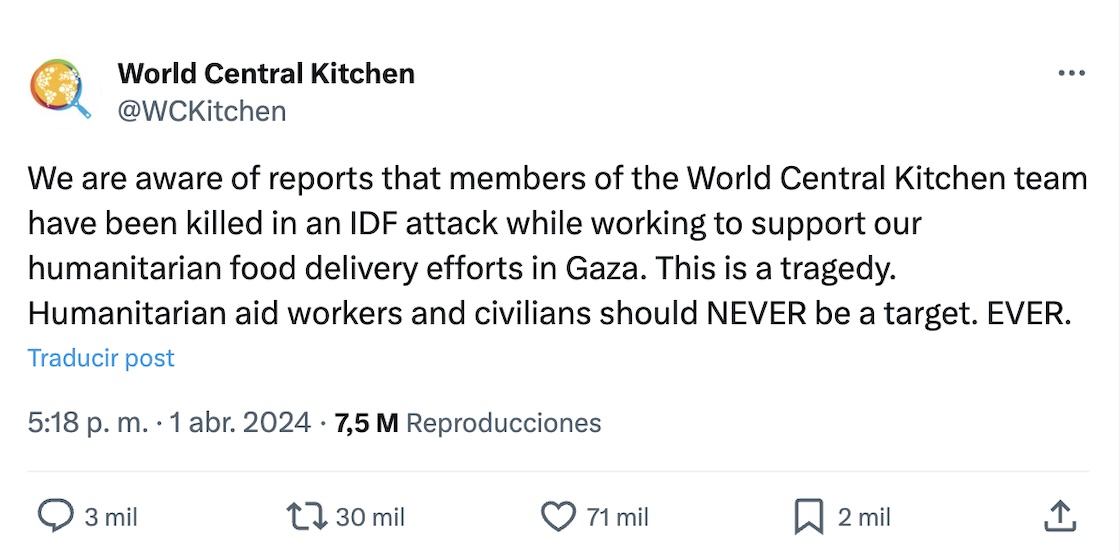The height and width of the screenshot is (553, 1120).
Task: Bookmark the post with the bookmark icon
Action: click(807, 516)
